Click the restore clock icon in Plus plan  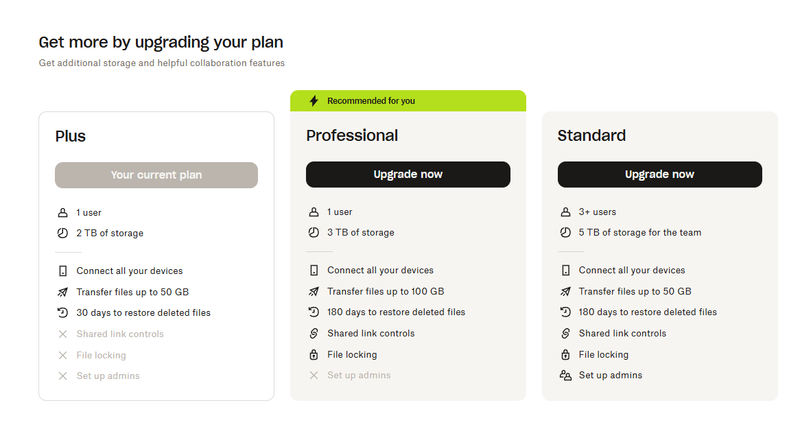[x=62, y=313]
